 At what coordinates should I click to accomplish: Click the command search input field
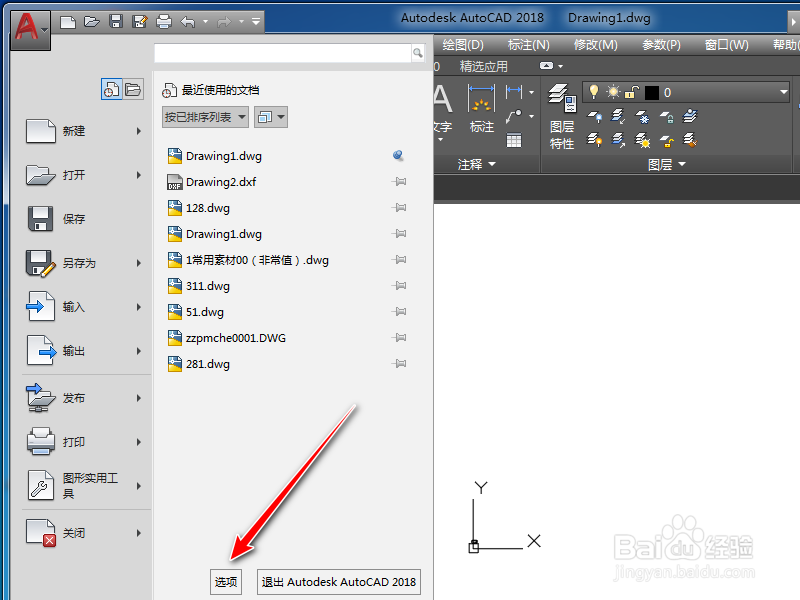[283, 53]
